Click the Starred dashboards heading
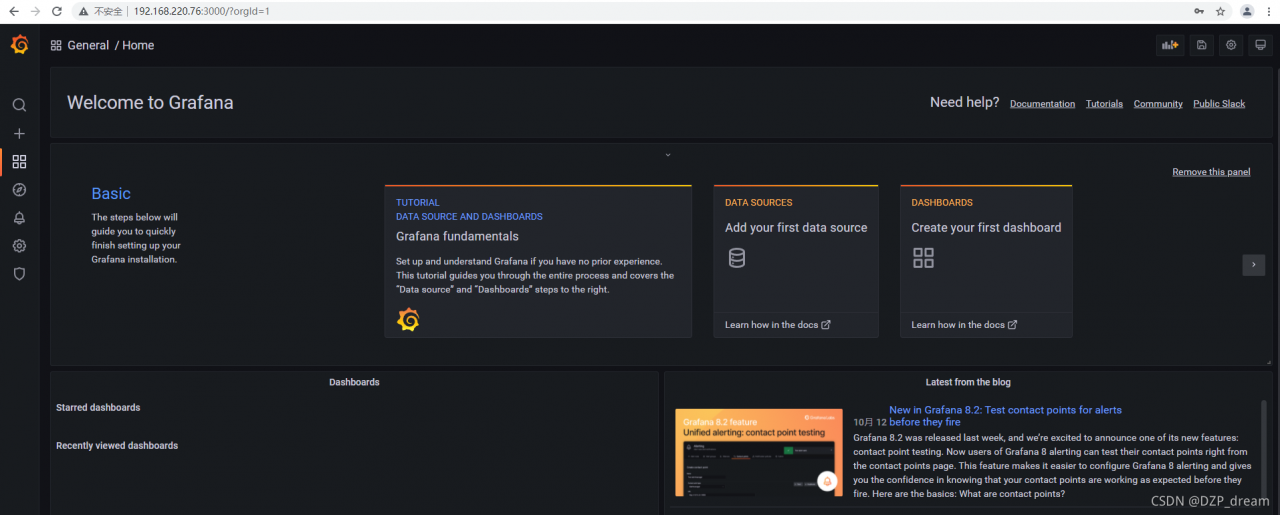1280x515 pixels. 98,408
